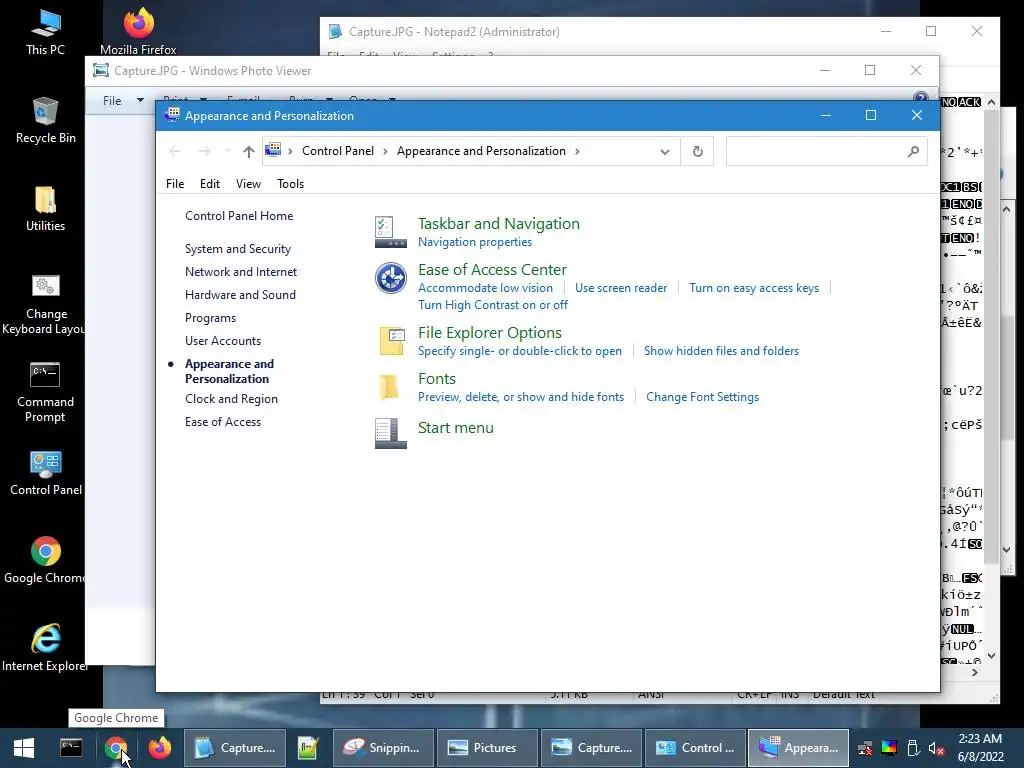This screenshot has width=1024, height=768.
Task: Click Turn High Contrast on or off
Action: 493,305
